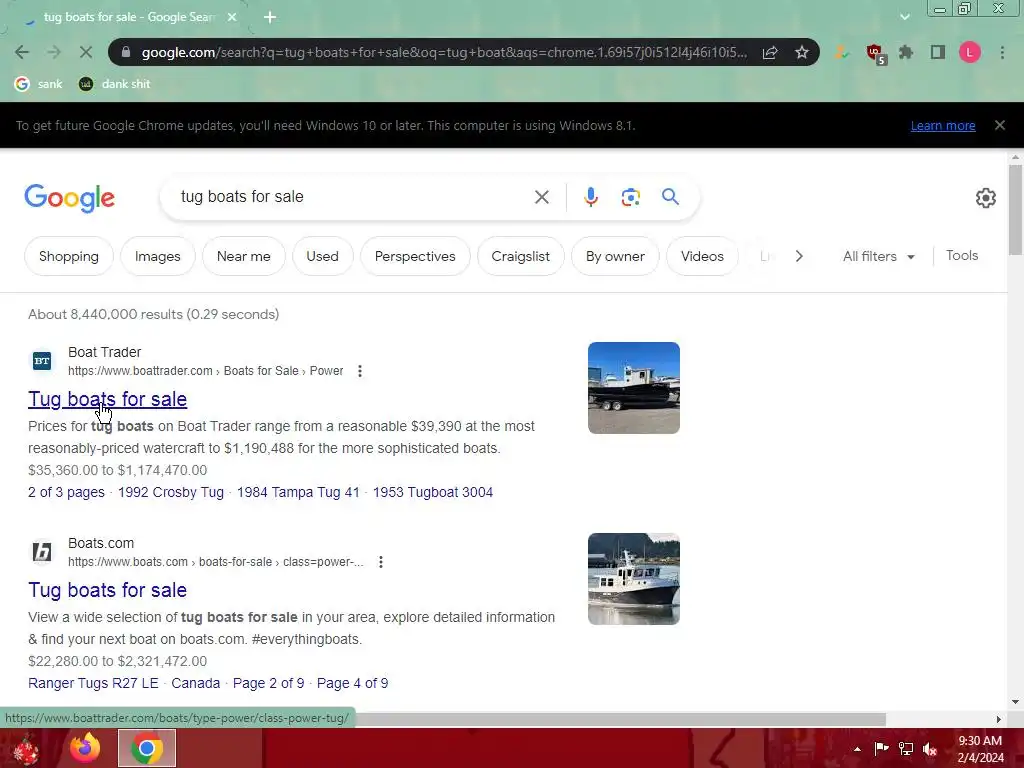Open the 'dank shit' bookmark
Screen dimensions: 1024x768
tap(114, 84)
